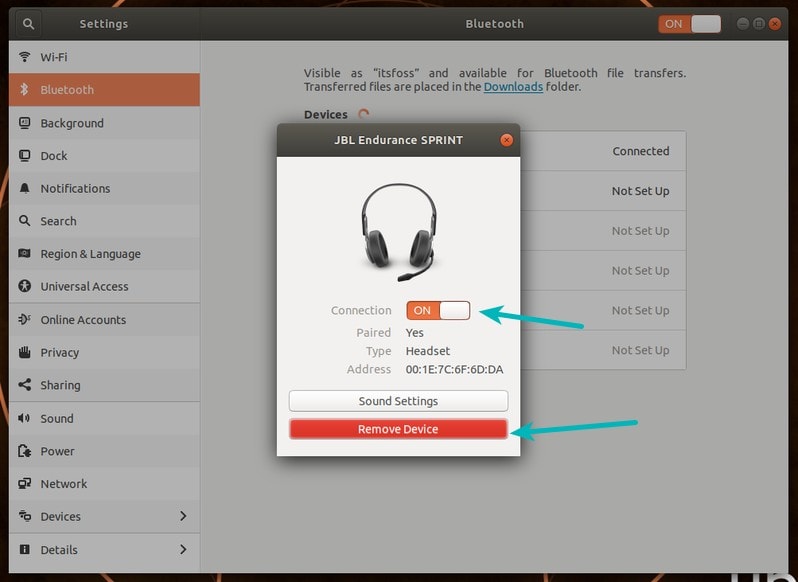Expand the Details submenu chevron
Image resolution: width=798 pixels, height=582 pixels.
coord(183,549)
